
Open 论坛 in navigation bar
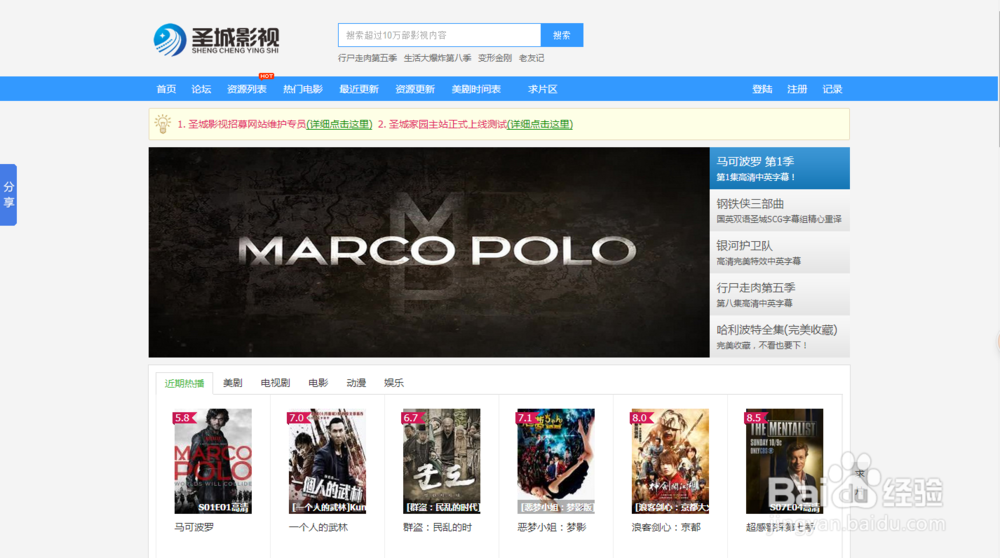[202, 89]
